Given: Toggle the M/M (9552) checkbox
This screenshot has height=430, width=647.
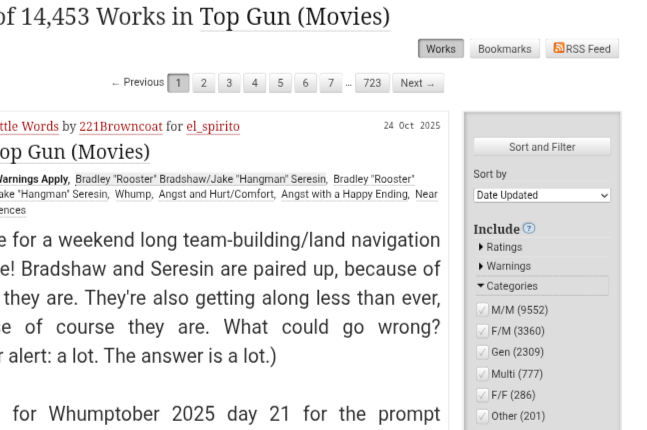Looking at the screenshot, I should 482,310.
